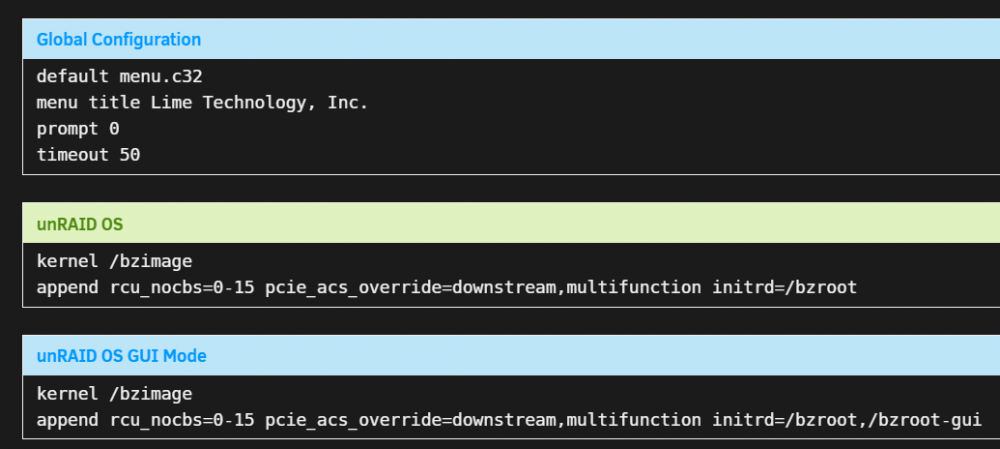Place cursor on 'default menu.c32' line
The image size is (1000, 449).
pyautogui.click(x=119, y=77)
